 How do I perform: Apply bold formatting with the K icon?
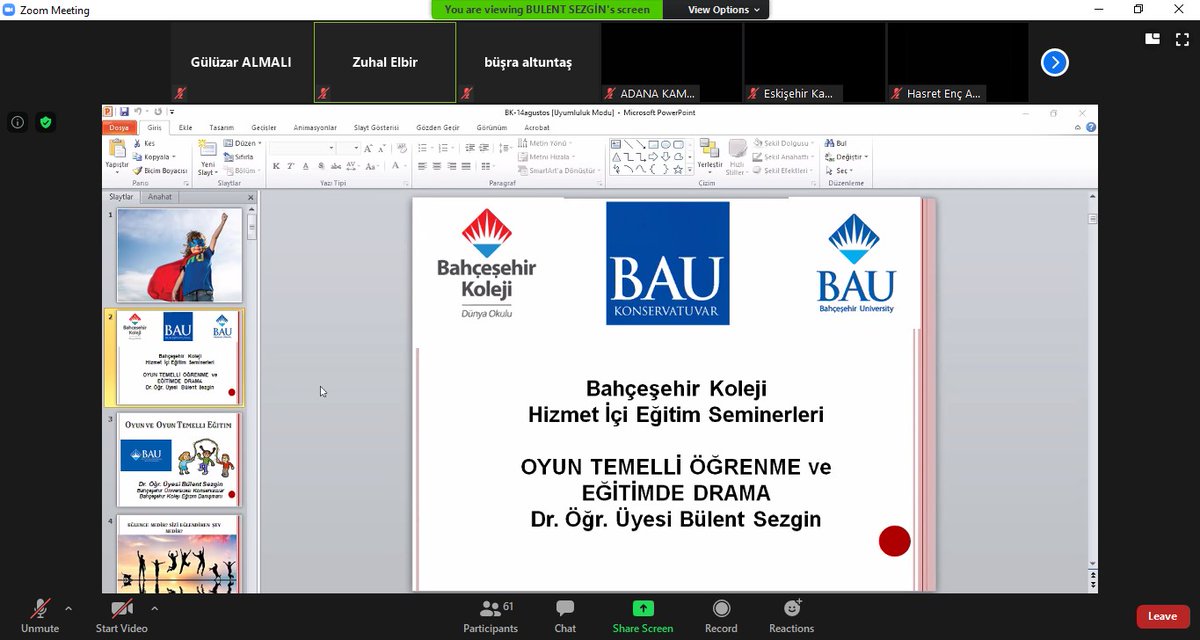276,166
